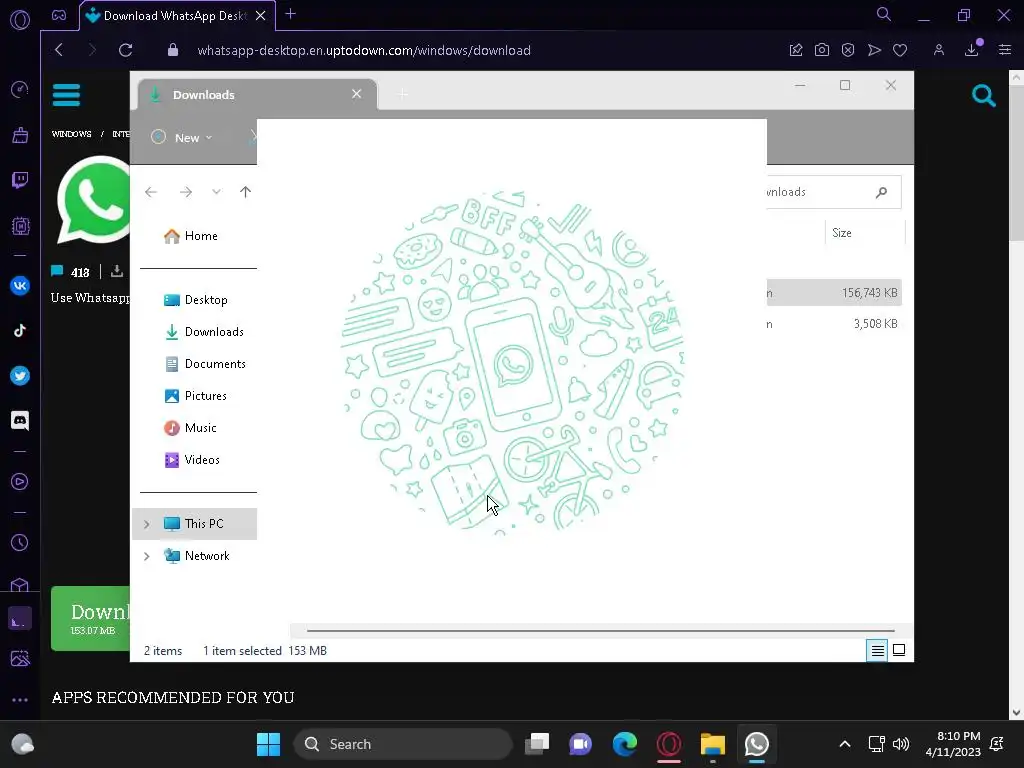Select Downloads in navigation pane

tap(204, 332)
